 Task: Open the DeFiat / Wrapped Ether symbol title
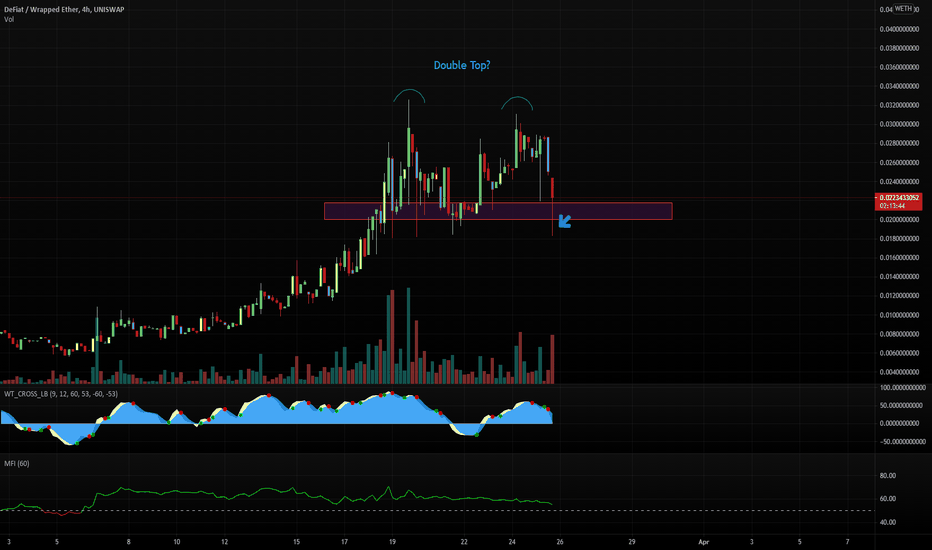coord(64,10)
